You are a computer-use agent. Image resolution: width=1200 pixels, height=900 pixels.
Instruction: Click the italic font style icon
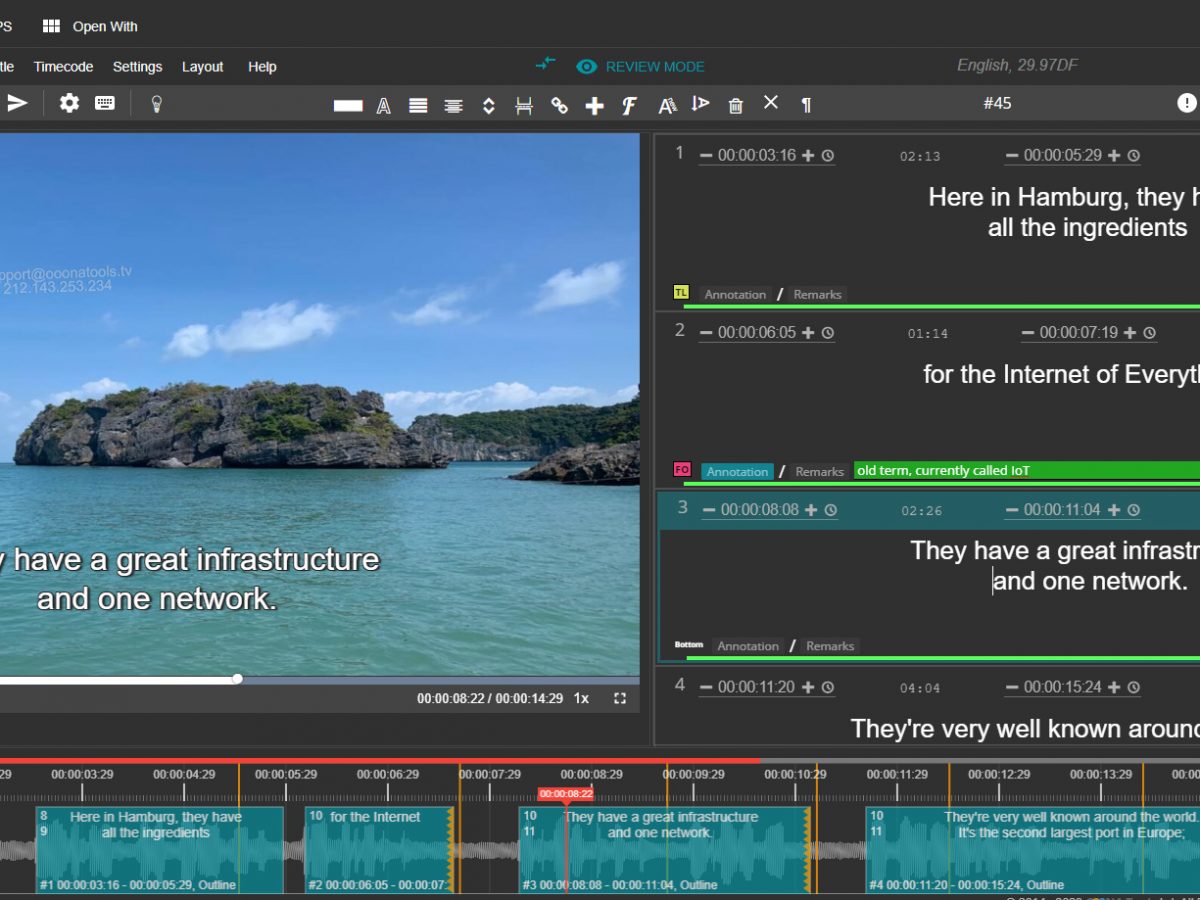629,105
